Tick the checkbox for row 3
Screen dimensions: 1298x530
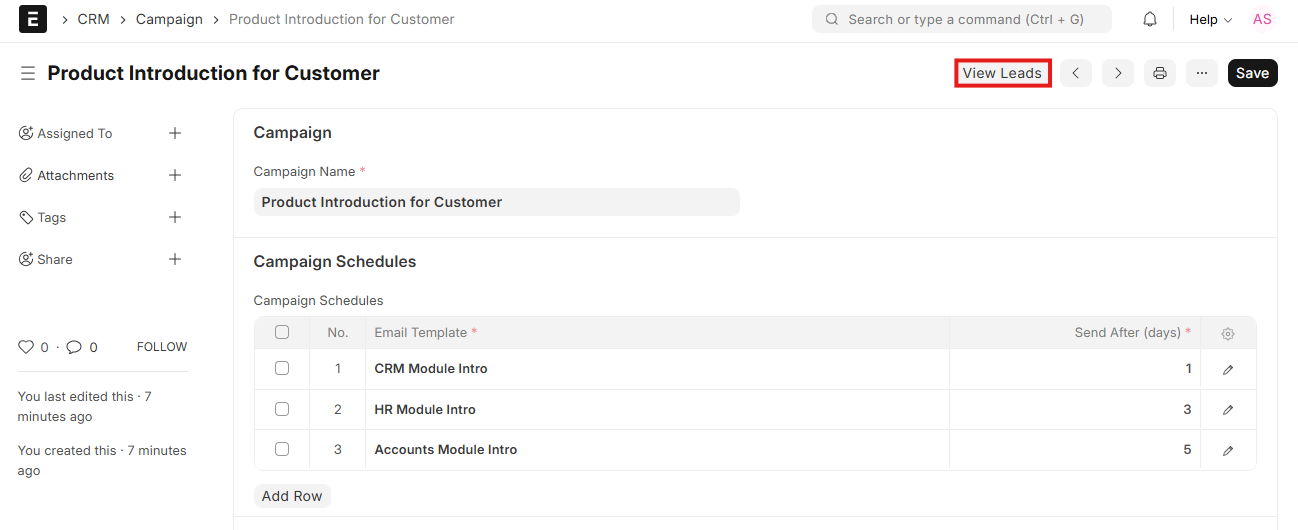click(282, 450)
